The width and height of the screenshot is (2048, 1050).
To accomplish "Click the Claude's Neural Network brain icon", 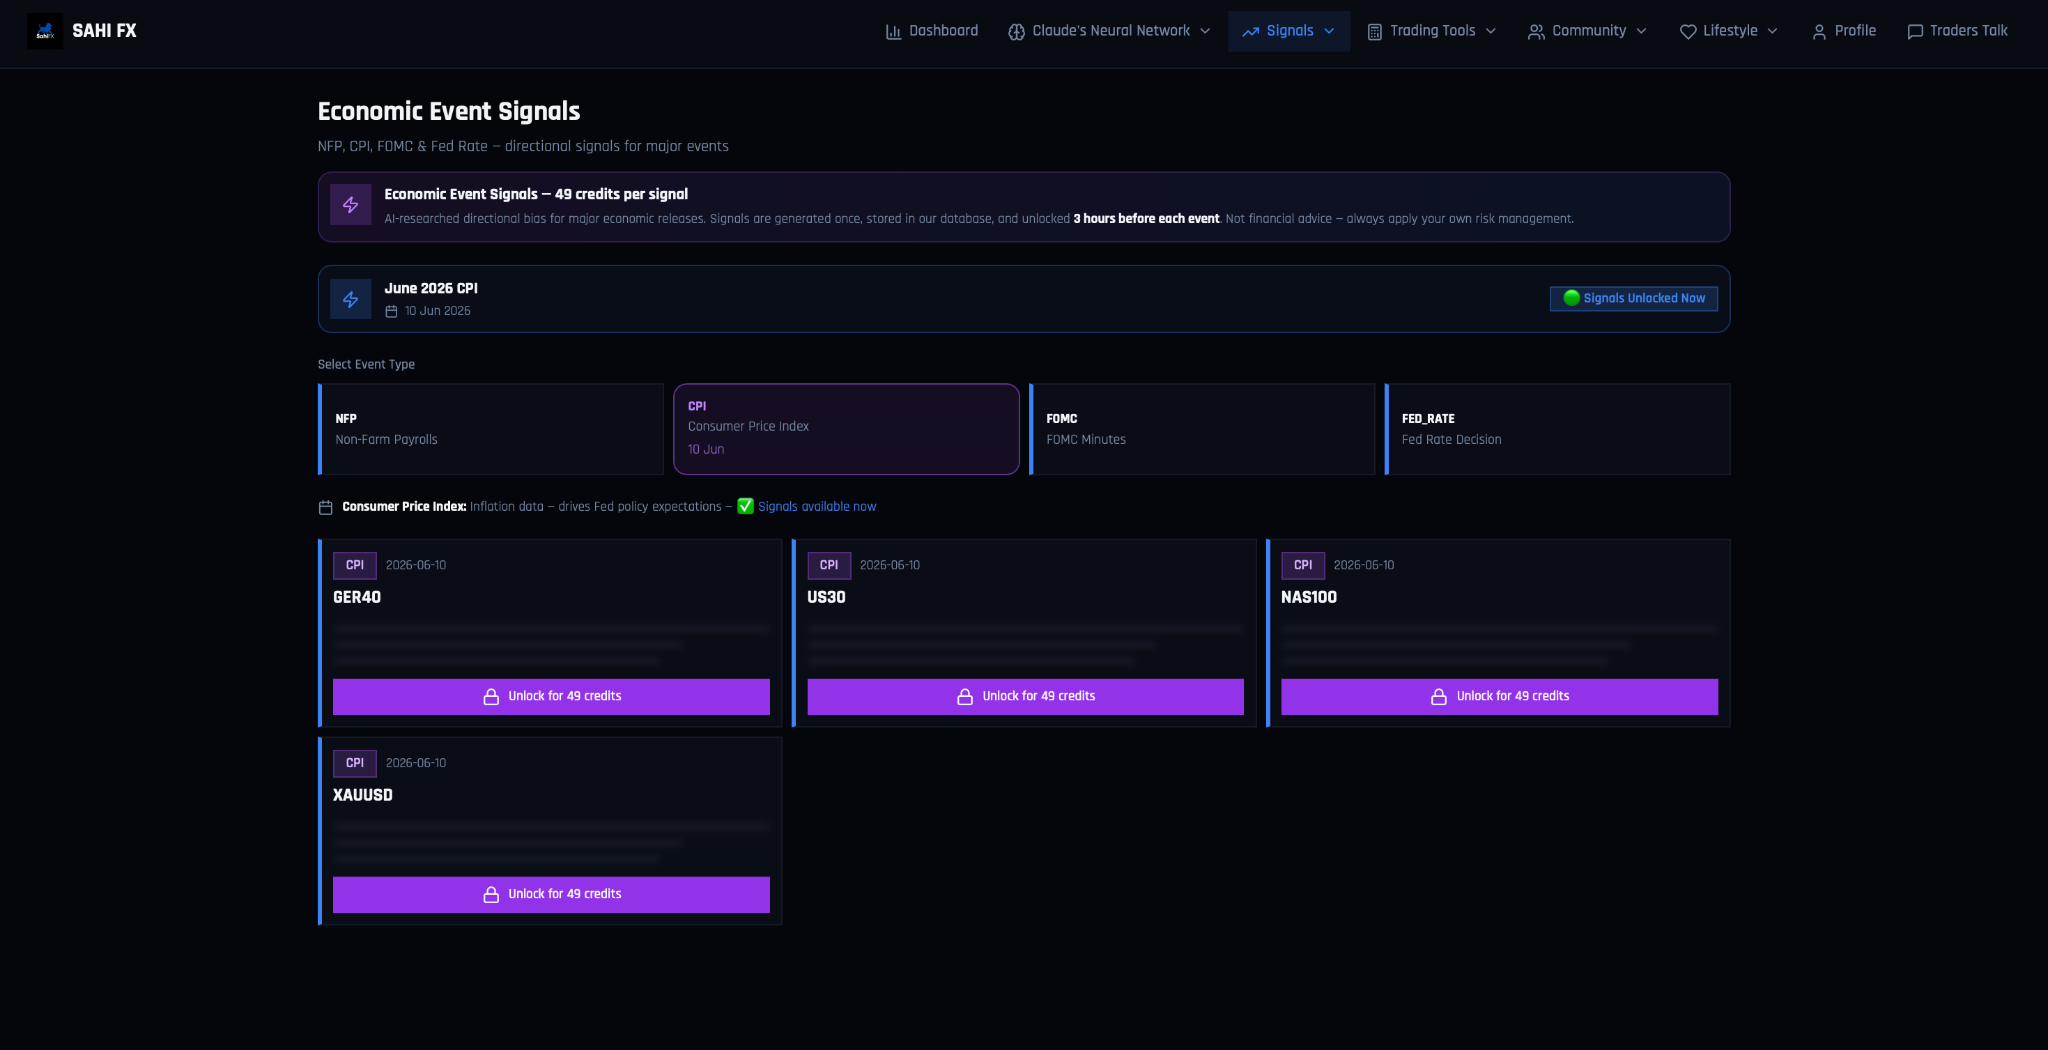I will click(1016, 32).
